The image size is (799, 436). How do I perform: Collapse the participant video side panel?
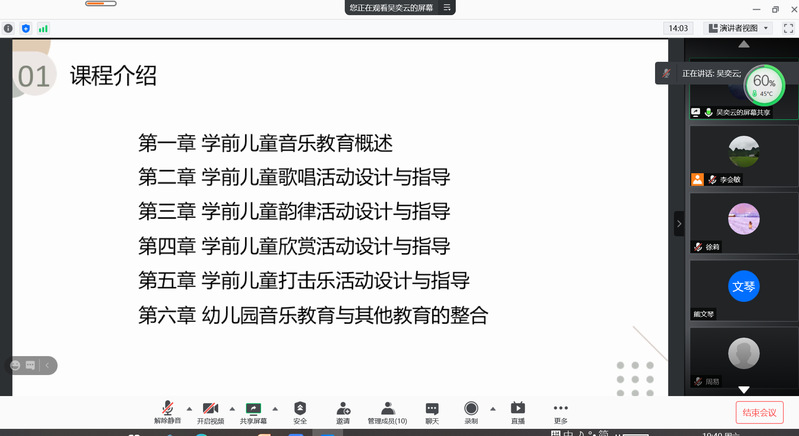click(x=679, y=224)
